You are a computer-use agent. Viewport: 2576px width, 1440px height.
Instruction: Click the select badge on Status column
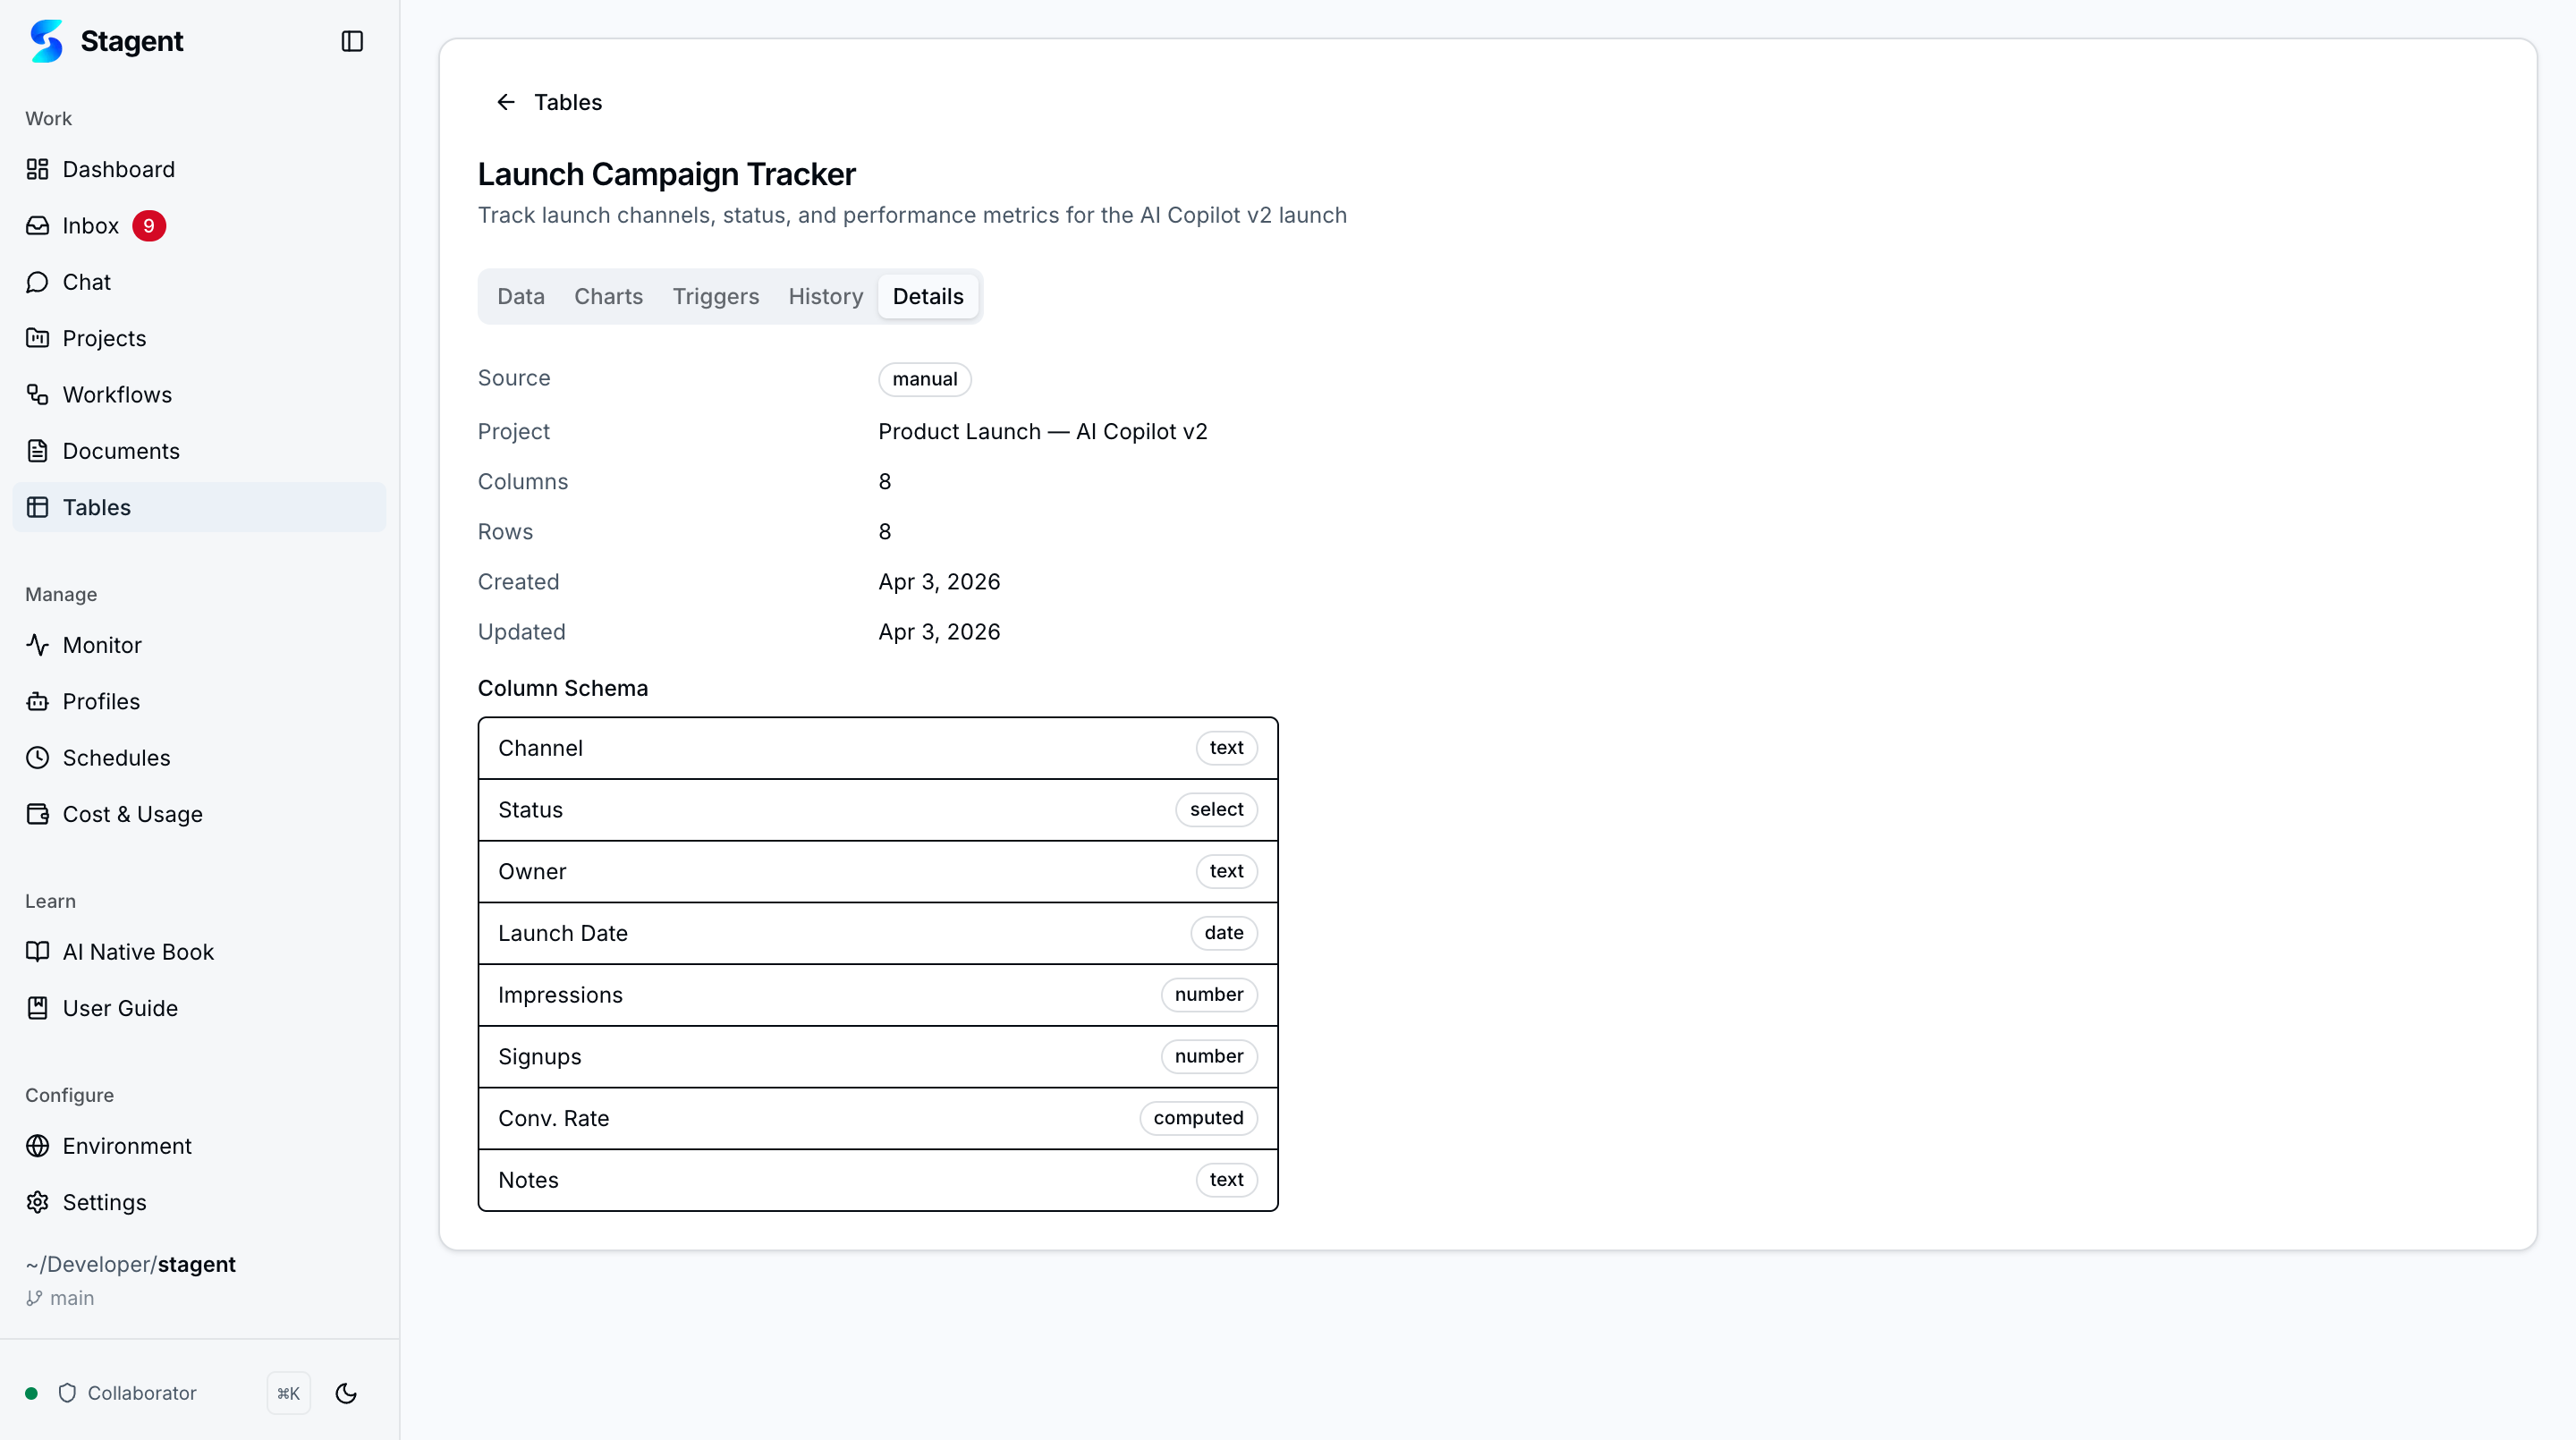click(1216, 809)
